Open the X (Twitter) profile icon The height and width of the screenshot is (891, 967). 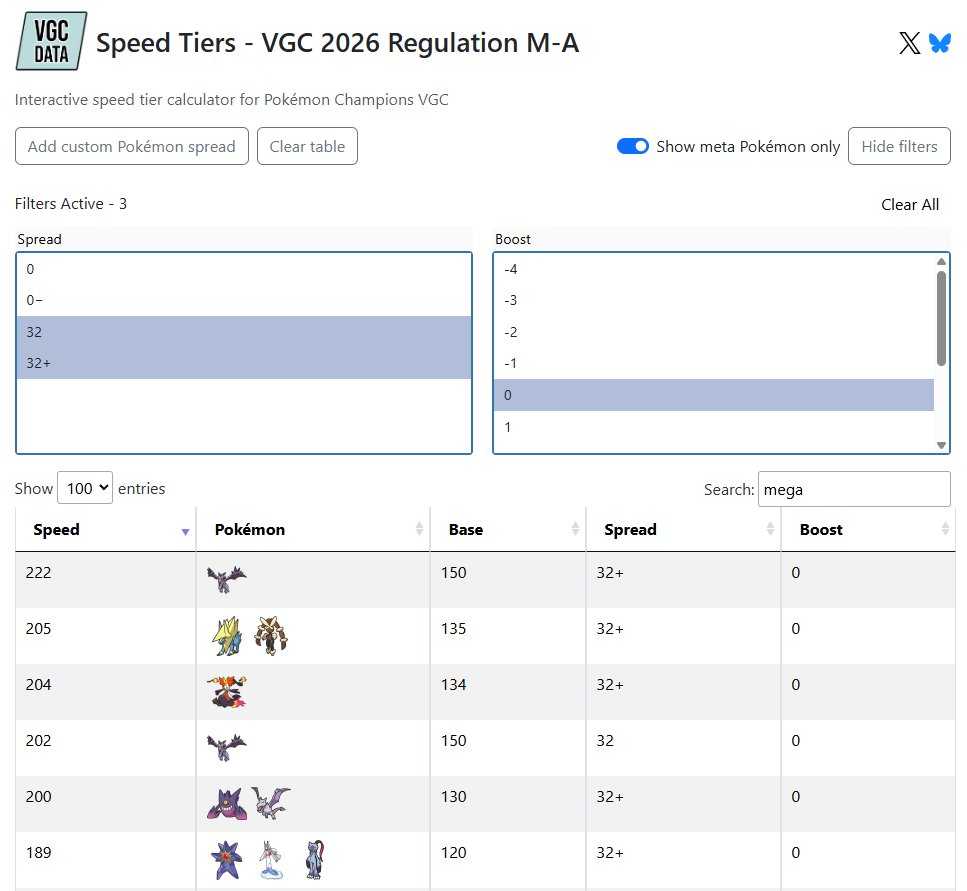(909, 43)
